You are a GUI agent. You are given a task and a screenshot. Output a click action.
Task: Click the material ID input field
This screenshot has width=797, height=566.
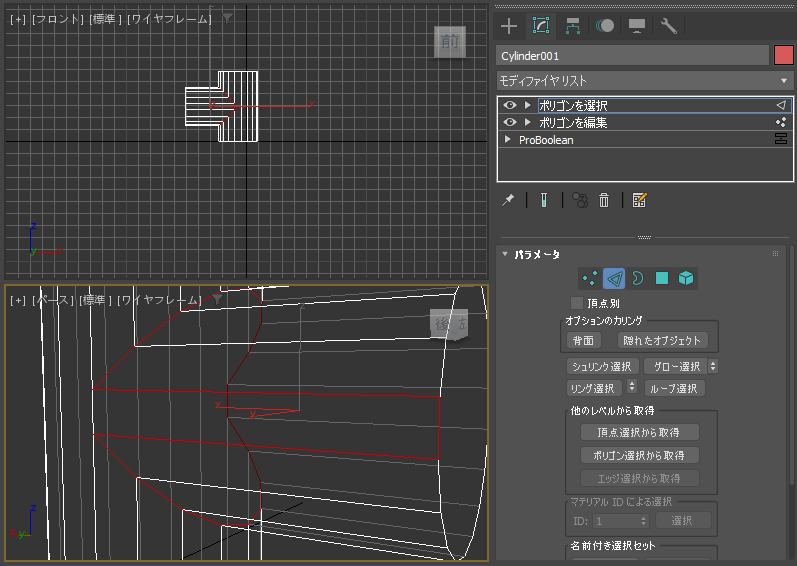click(616, 521)
